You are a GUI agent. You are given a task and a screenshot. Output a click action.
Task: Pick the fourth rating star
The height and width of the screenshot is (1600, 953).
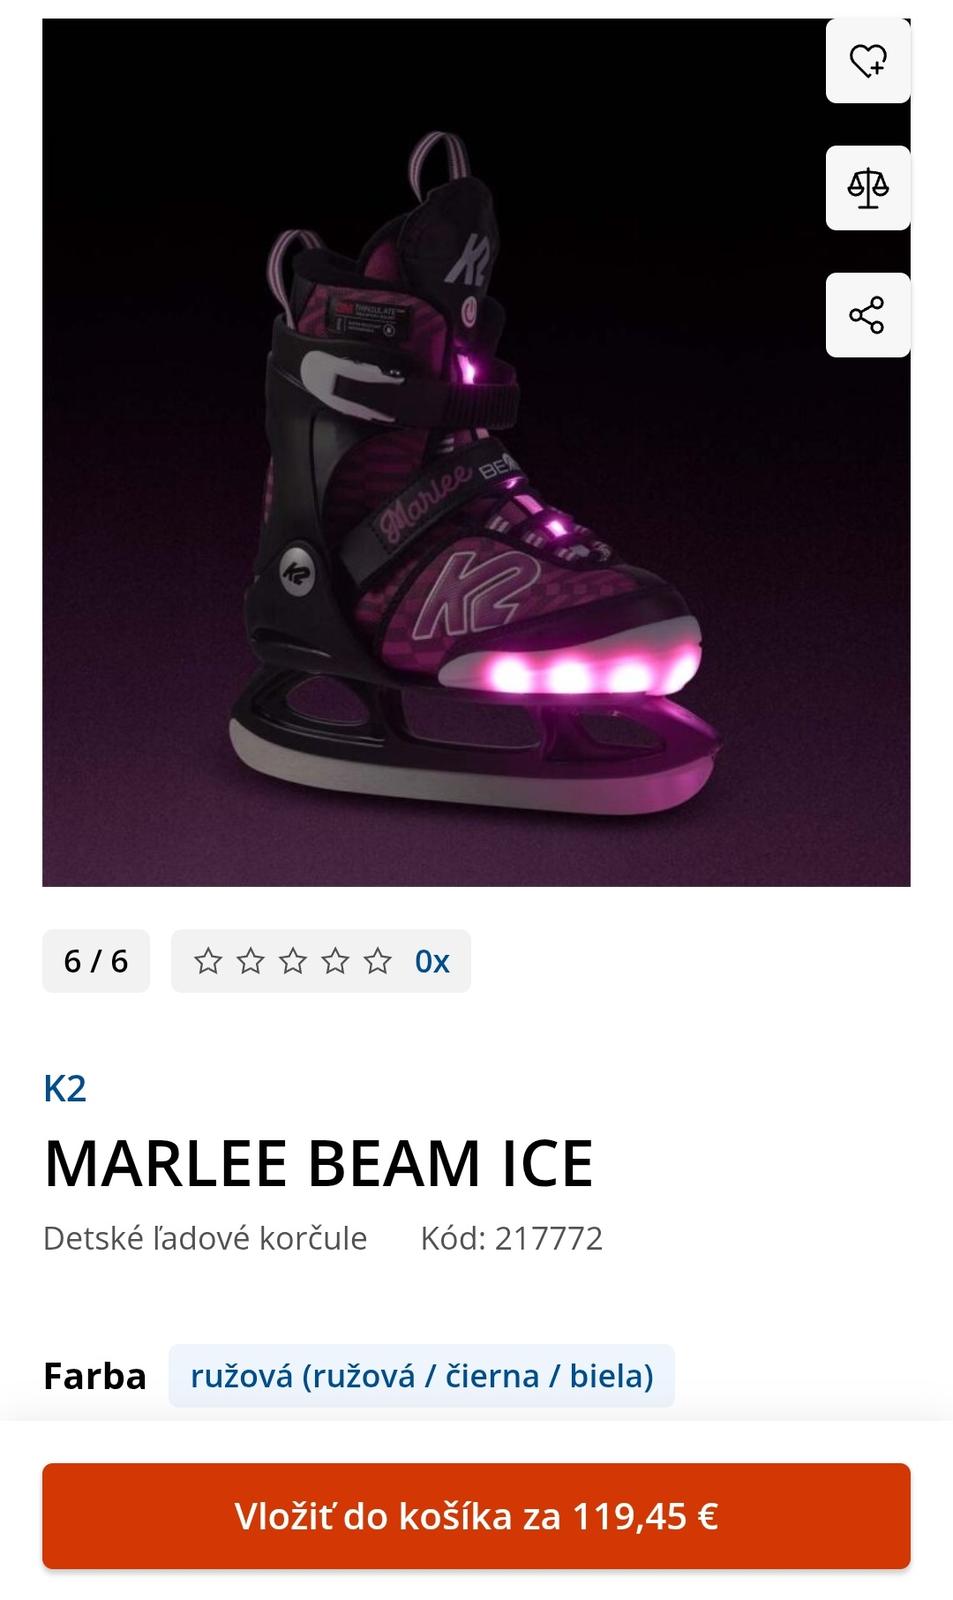coord(335,961)
